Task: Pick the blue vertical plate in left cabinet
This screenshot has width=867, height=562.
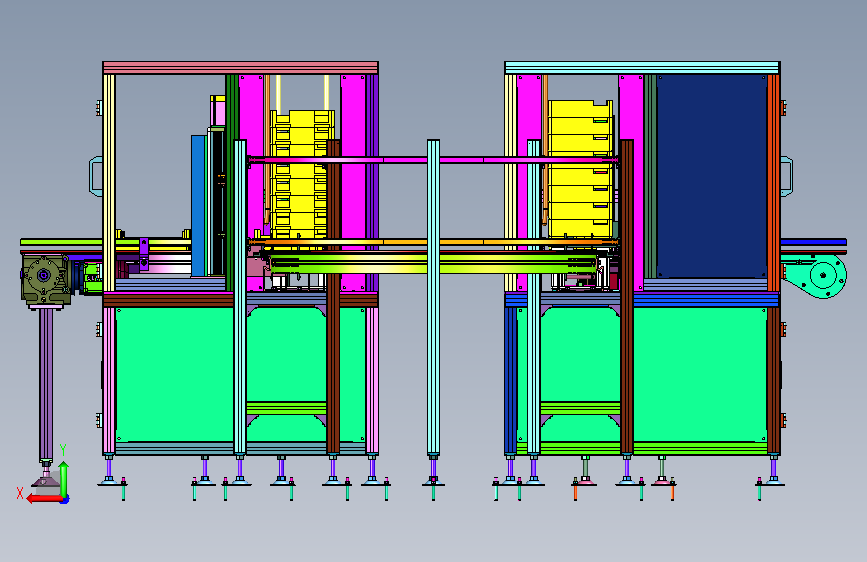Action: (199, 205)
